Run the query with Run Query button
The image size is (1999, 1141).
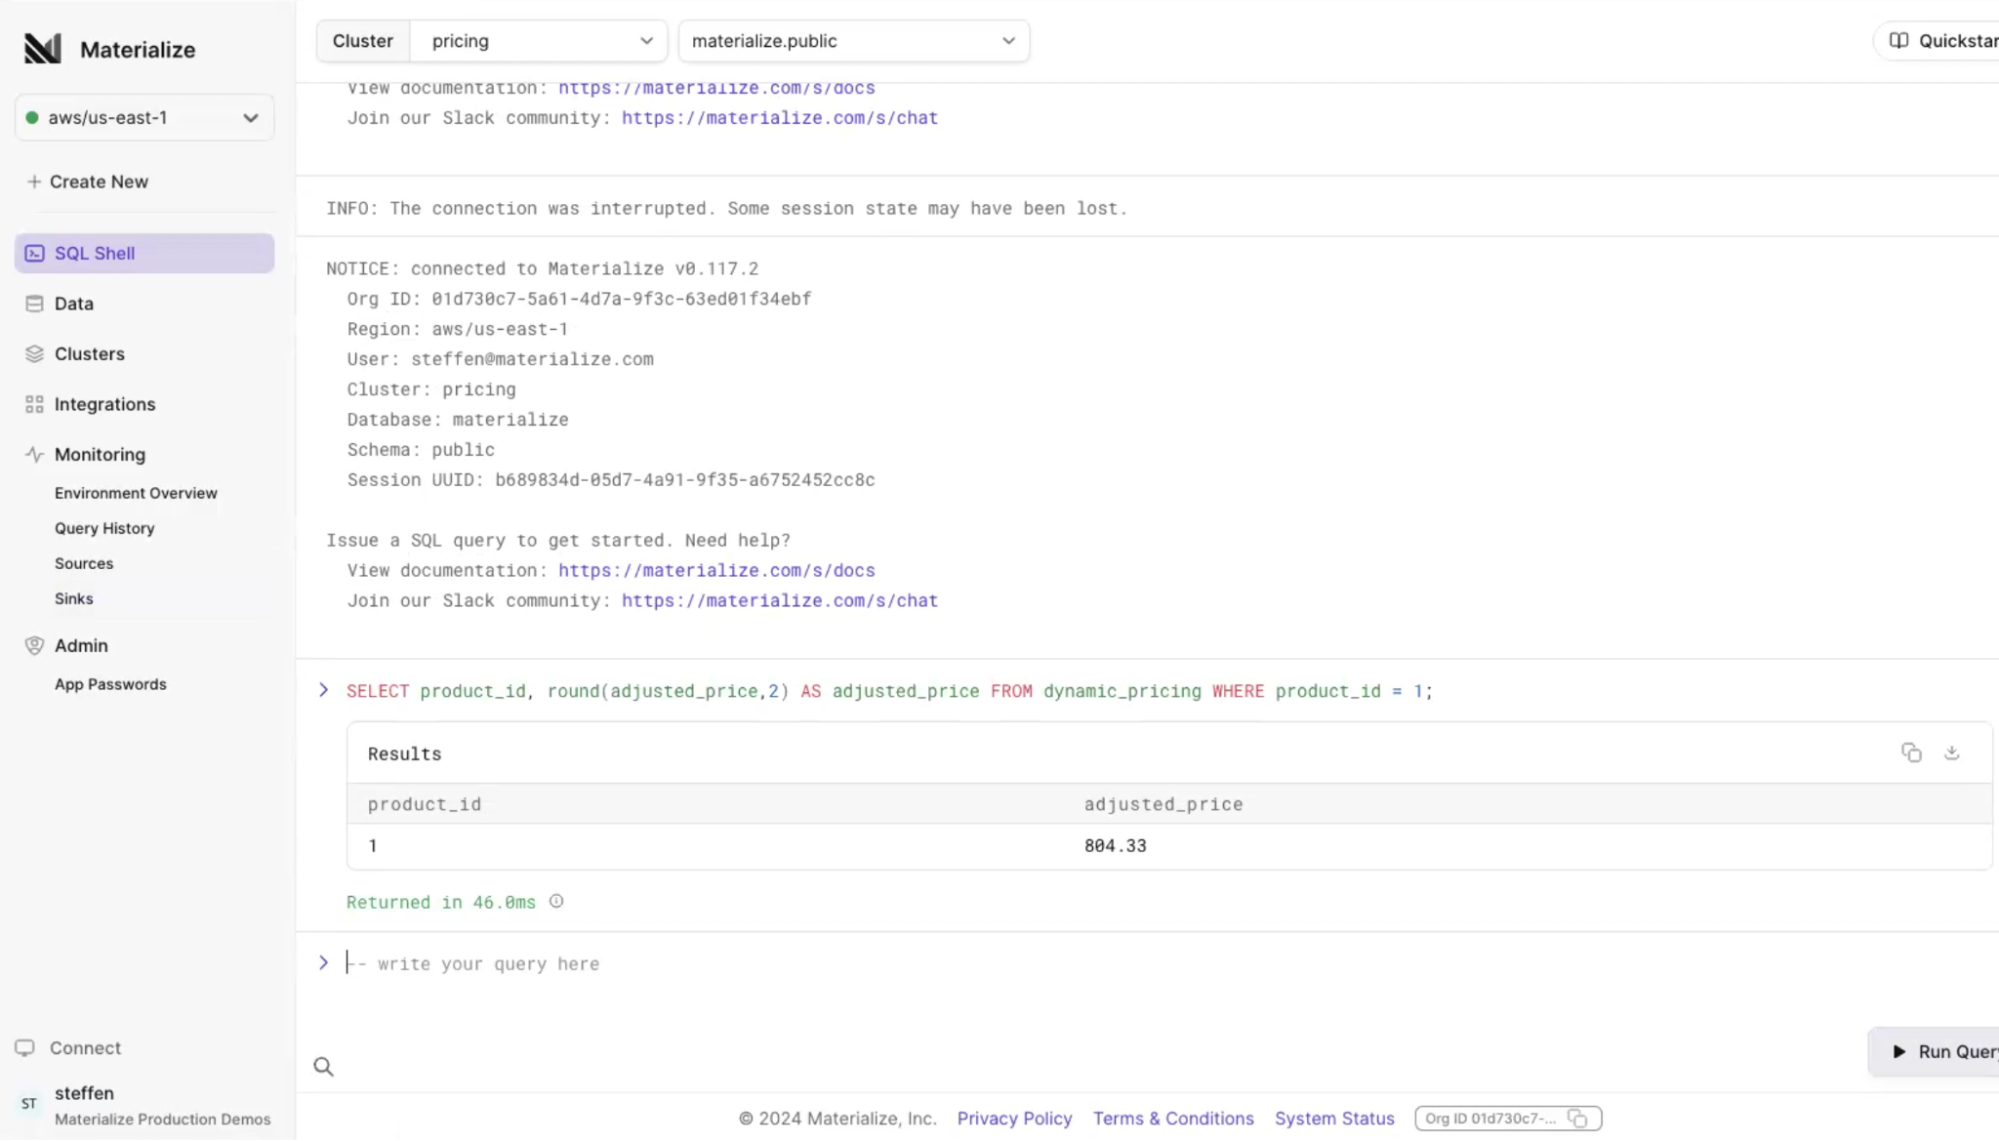point(1934,1051)
